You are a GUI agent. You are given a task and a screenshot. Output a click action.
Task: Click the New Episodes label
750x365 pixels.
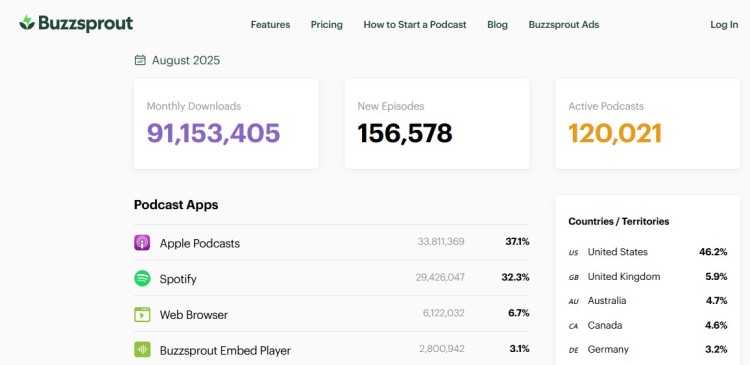[391, 106]
